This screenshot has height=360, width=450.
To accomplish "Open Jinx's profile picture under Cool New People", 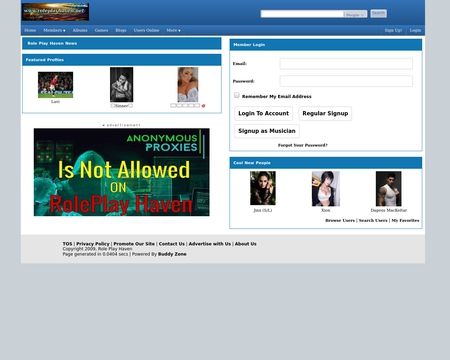I will 263,188.
